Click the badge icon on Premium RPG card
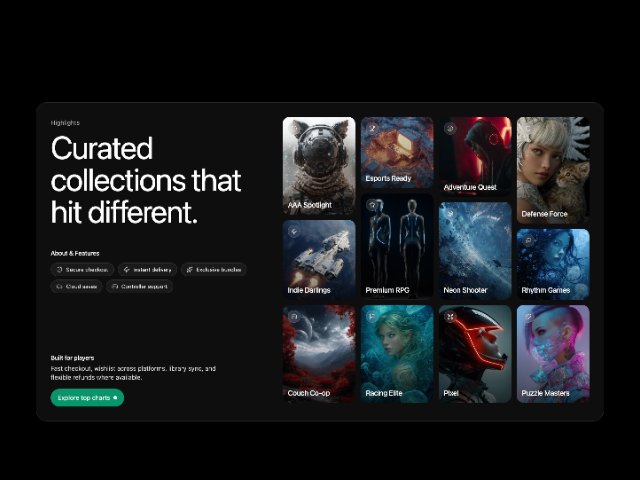 pos(372,205)
